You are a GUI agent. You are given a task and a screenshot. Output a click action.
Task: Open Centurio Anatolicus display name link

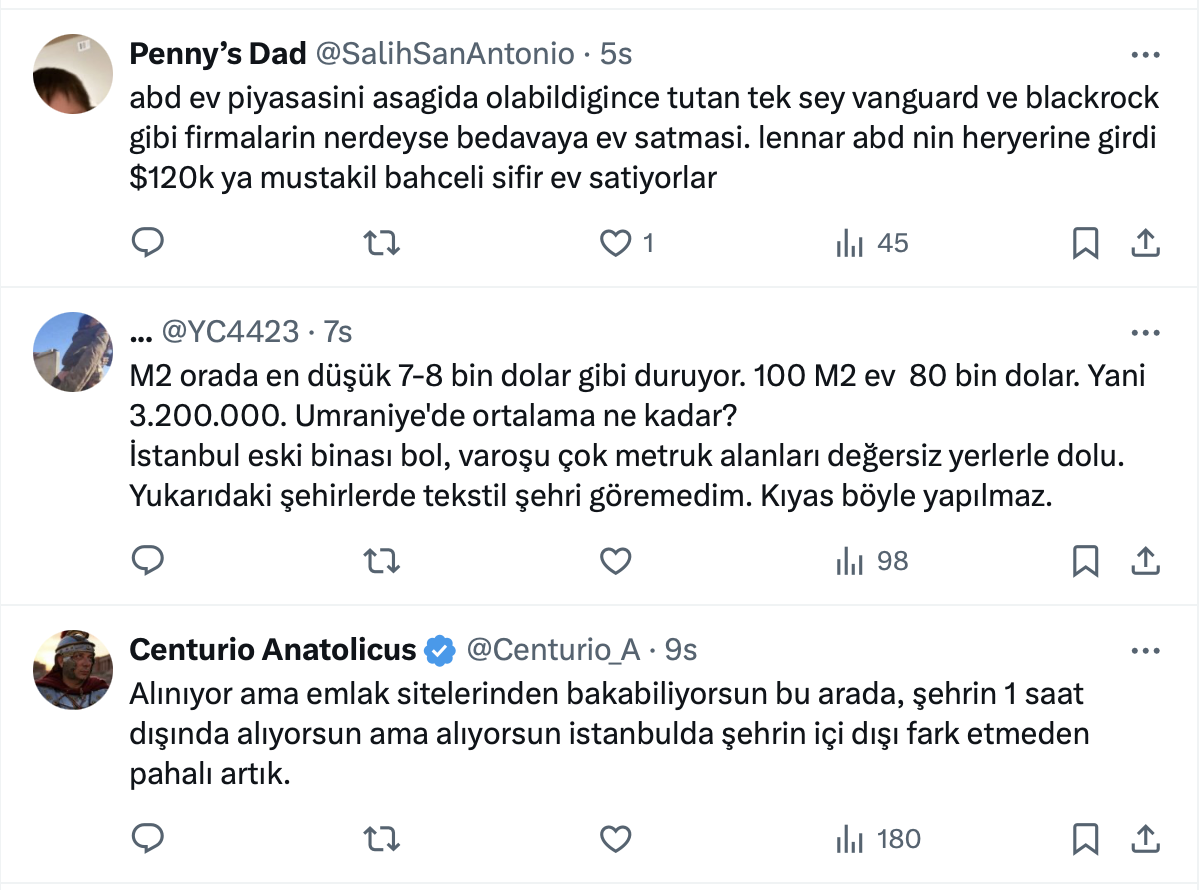click(272, 651)
